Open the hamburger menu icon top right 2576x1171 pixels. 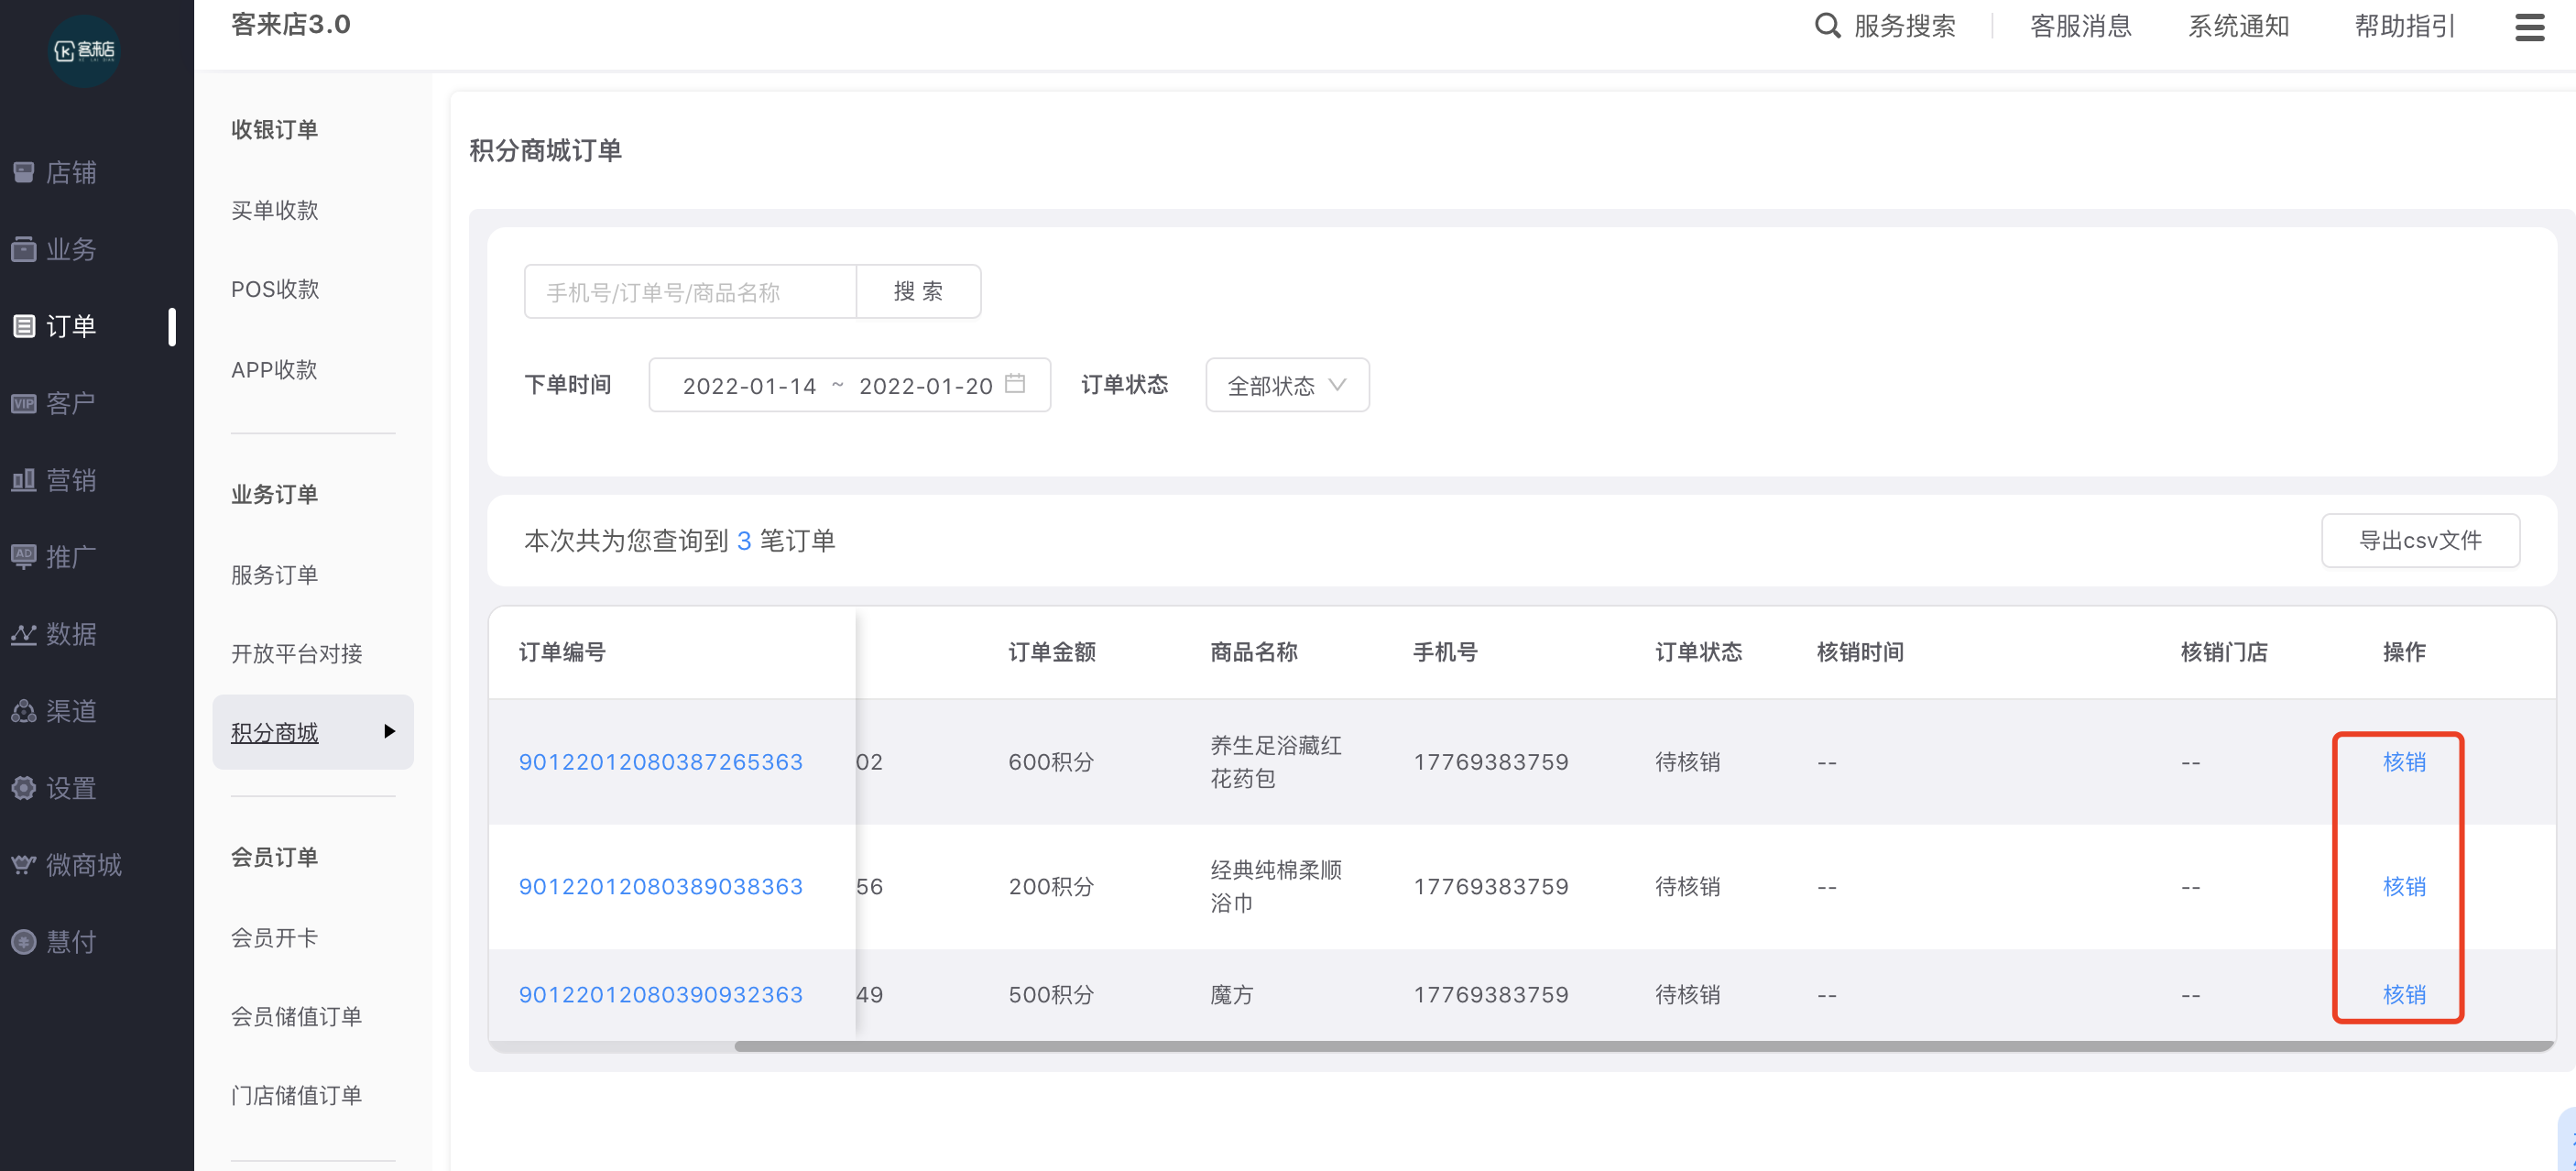click(2529, 27)
